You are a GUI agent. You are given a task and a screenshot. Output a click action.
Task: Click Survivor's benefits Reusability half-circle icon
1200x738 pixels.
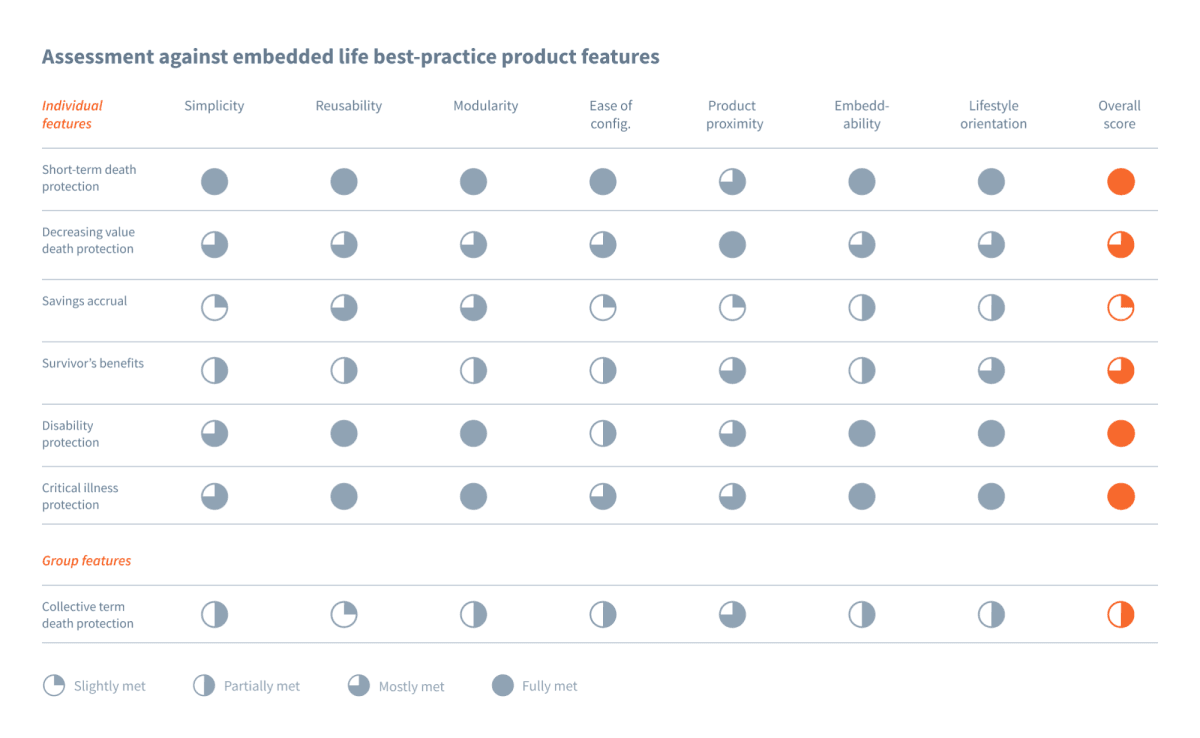344,371
